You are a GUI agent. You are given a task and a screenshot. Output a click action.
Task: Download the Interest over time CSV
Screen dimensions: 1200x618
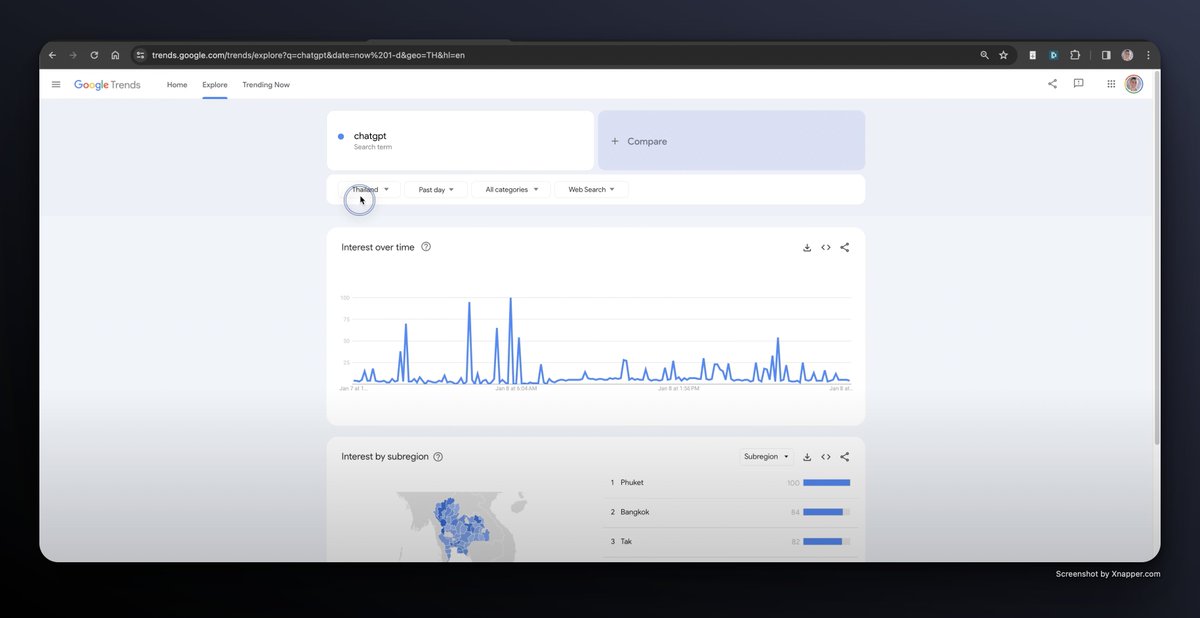tap(807, 247)
